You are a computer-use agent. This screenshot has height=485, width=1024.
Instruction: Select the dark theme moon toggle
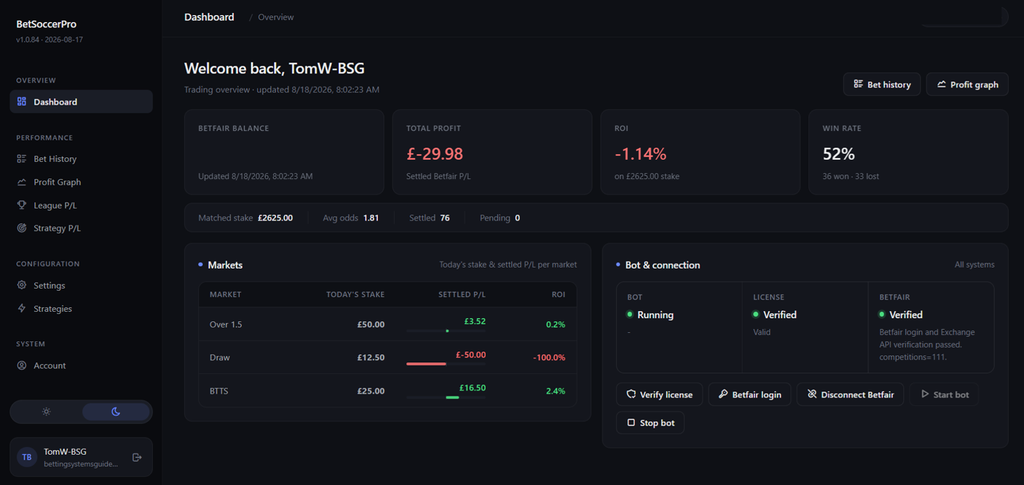(x=116, y=412)
